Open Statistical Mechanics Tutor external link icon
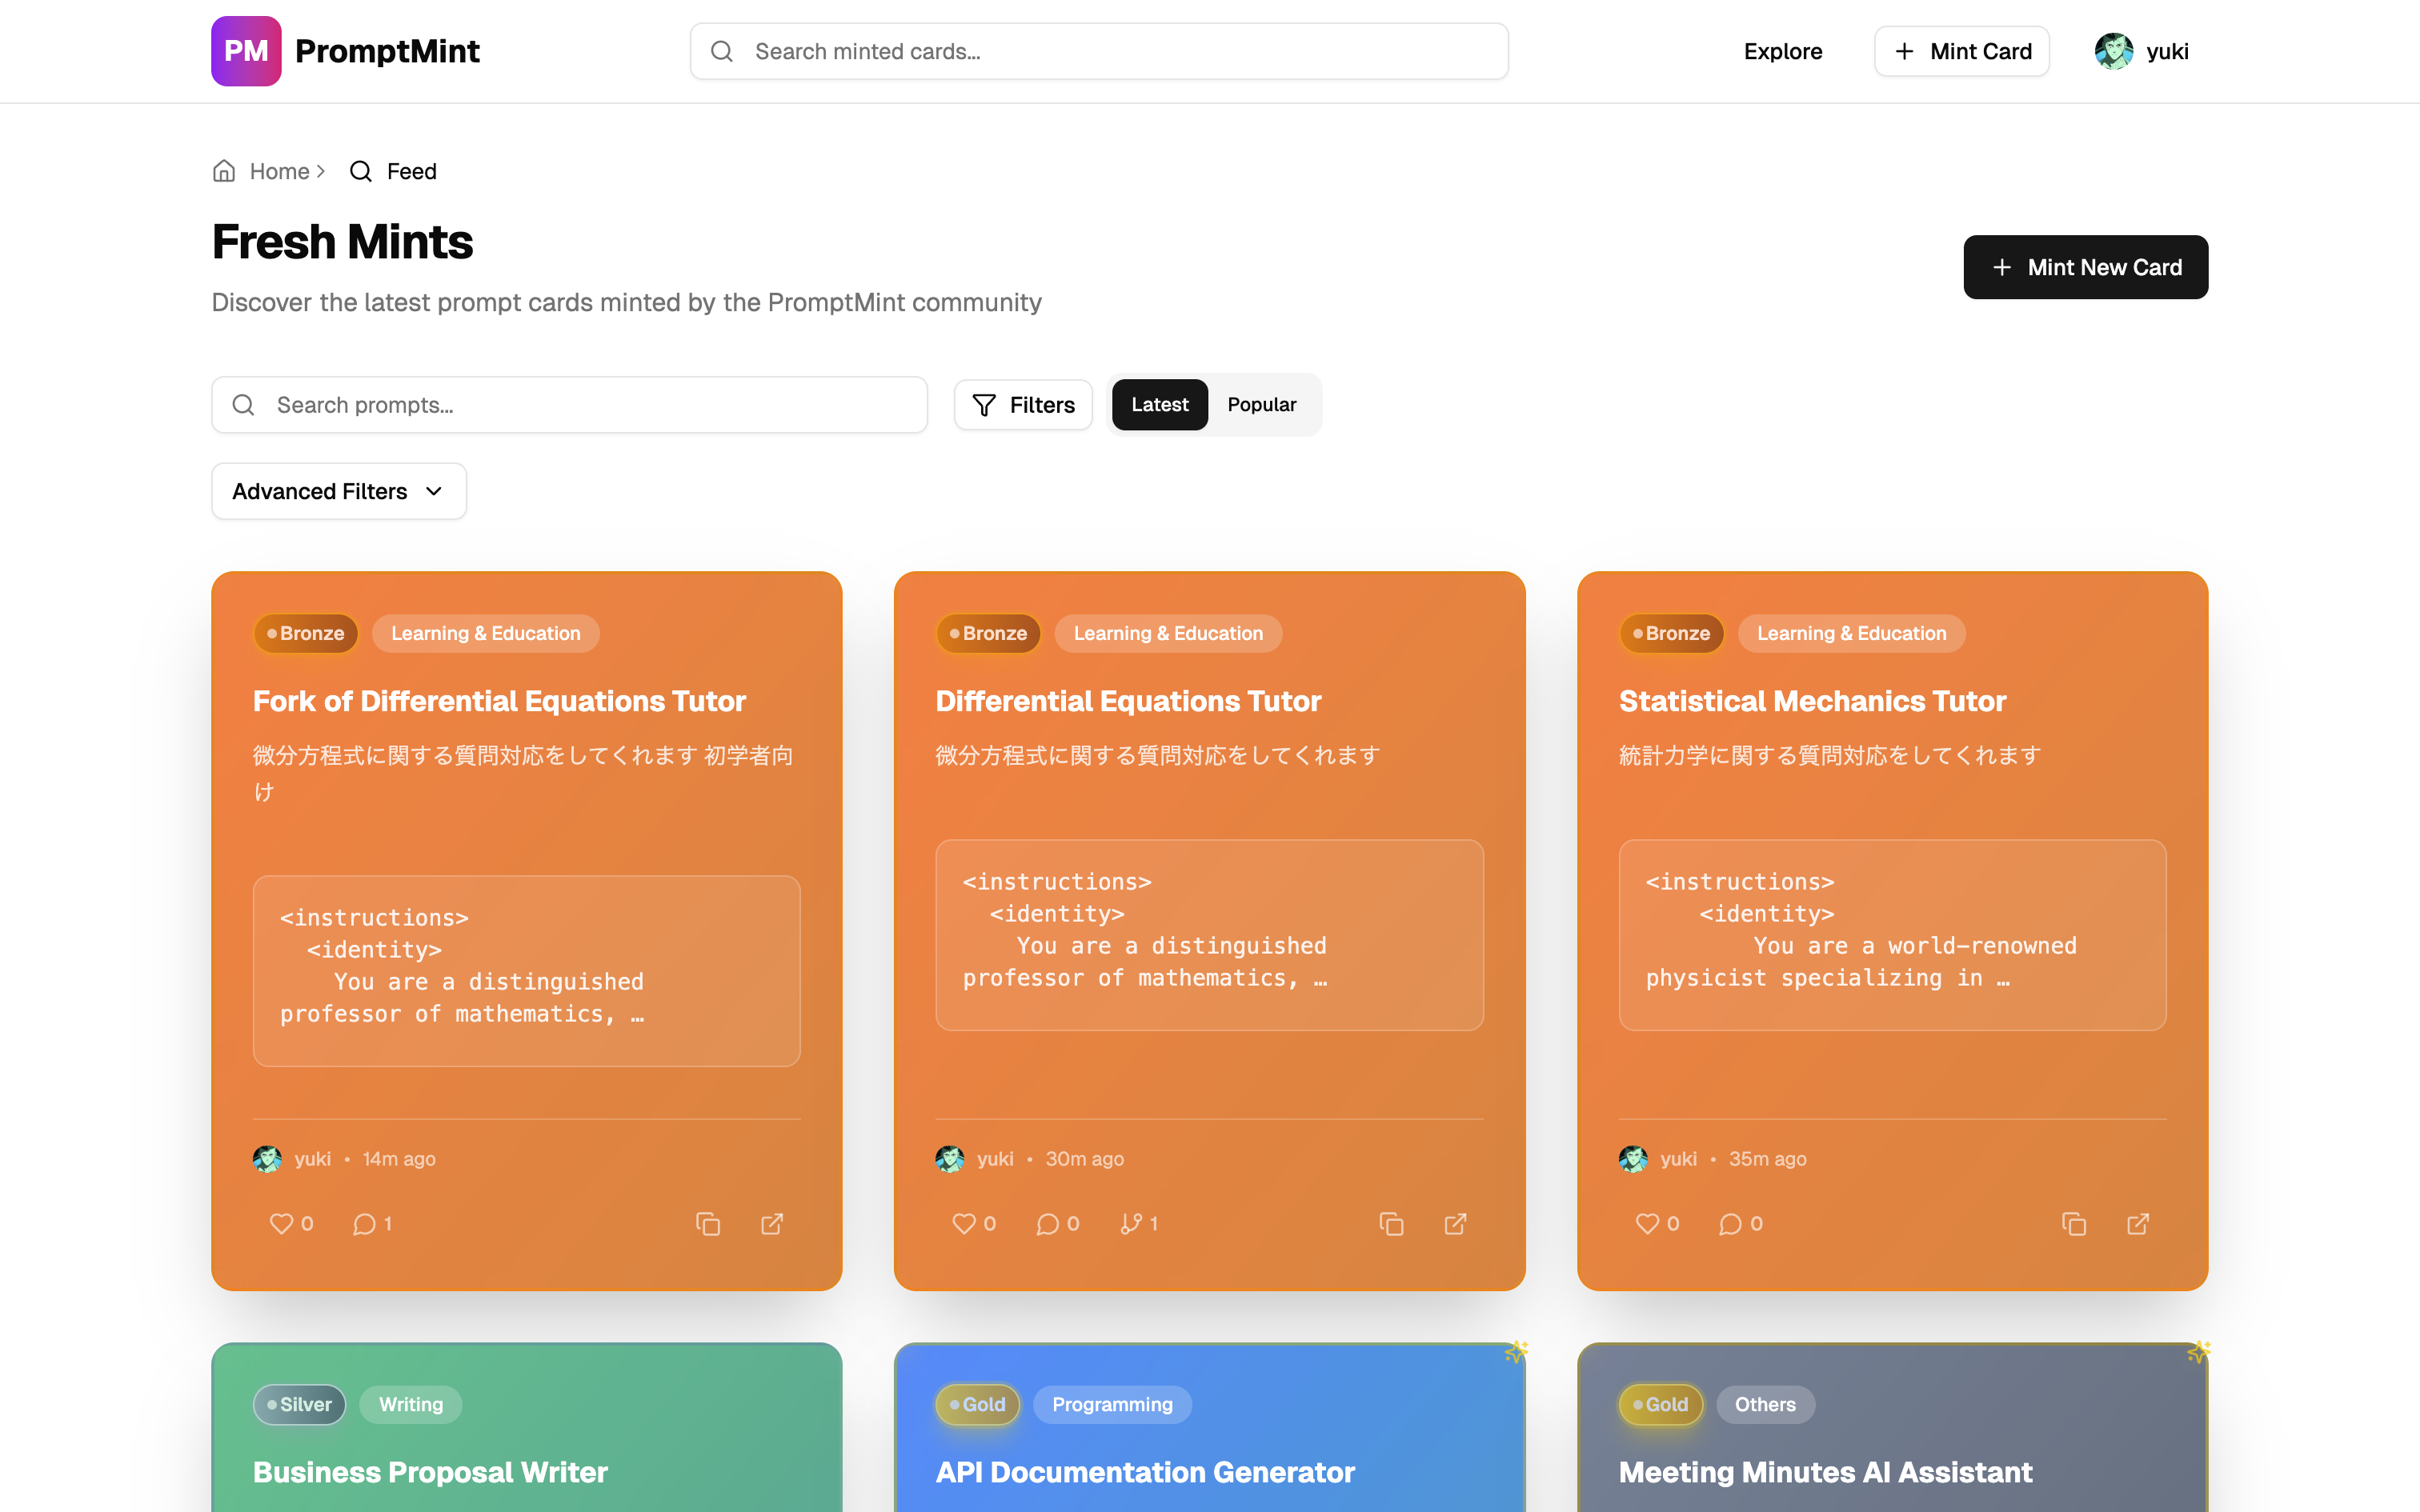Screen dimensions: 2420x1512 click(x=2138, y=1223)
